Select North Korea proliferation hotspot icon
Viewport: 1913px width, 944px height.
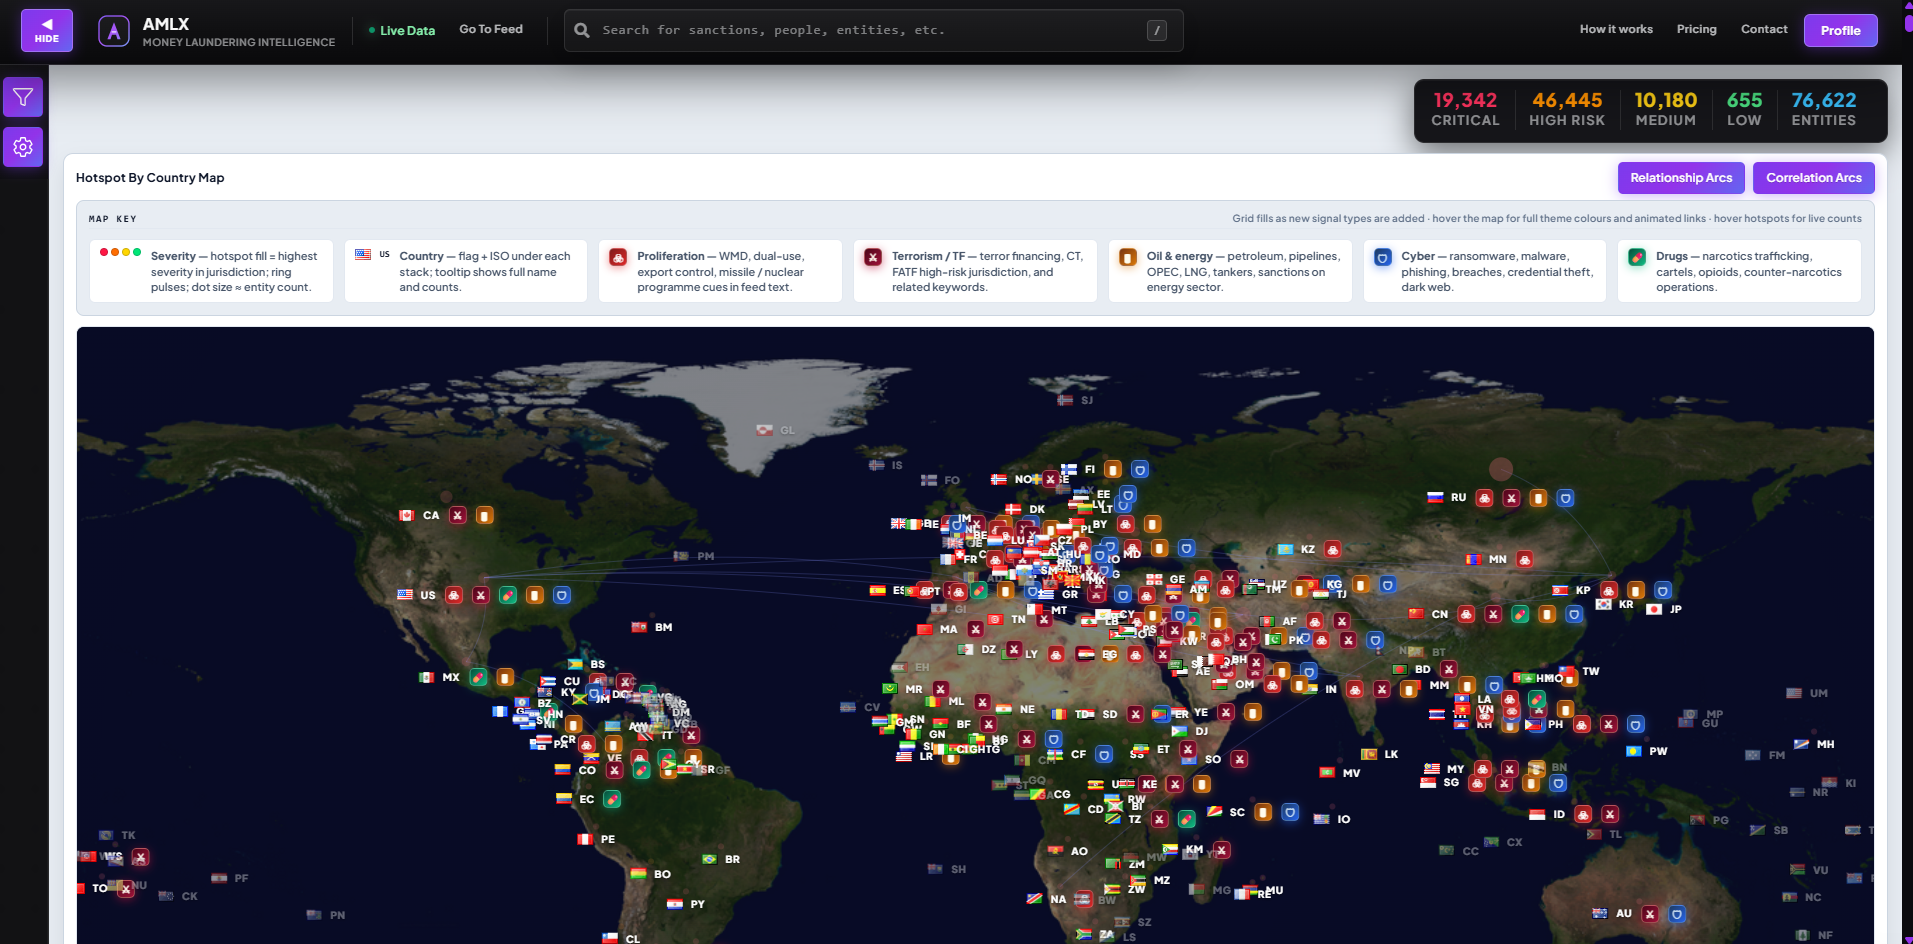1609,590
